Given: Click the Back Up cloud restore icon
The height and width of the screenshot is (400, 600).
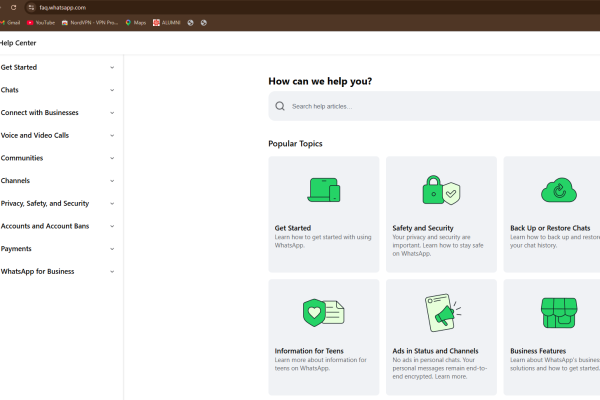Looking at the screenshot, I should 559,190.
